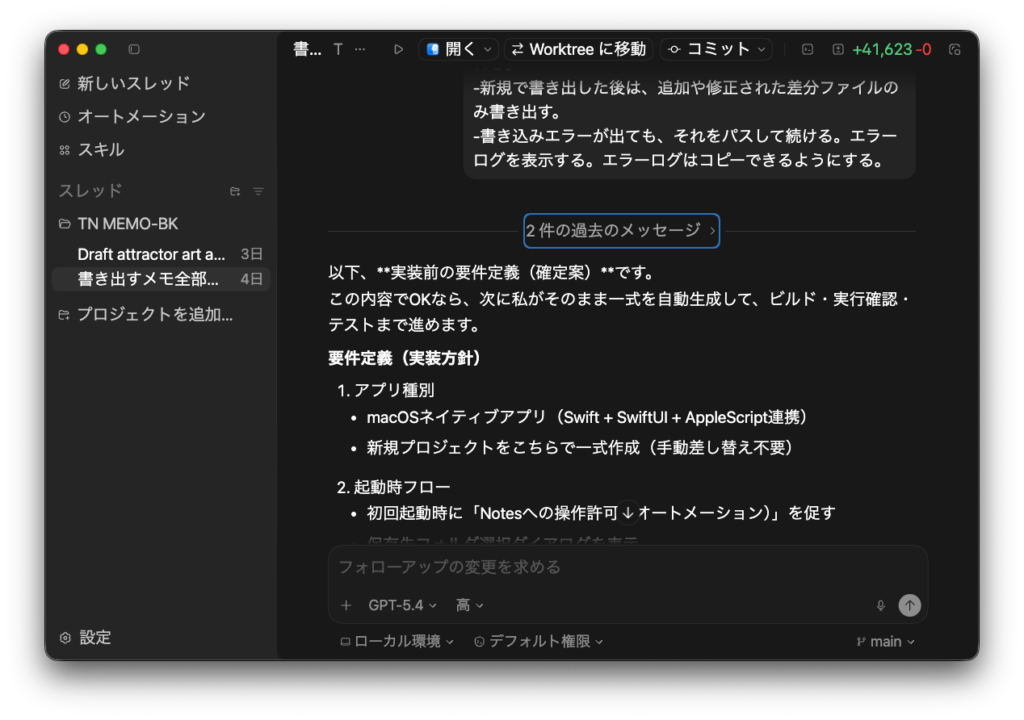Open the main branch selector

pyautogui.click(x=886, y=641)
